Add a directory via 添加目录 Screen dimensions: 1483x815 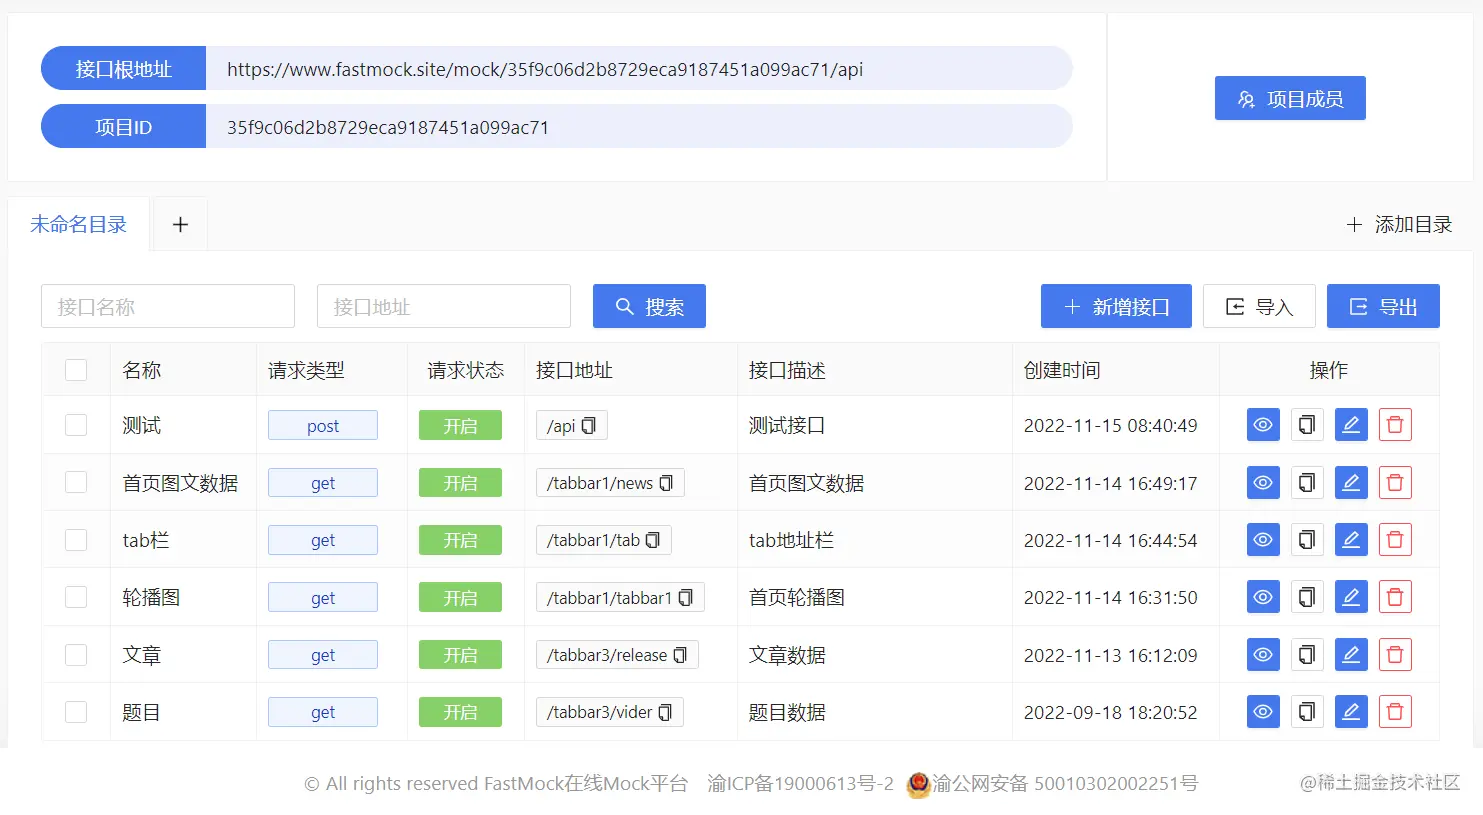1399,224
